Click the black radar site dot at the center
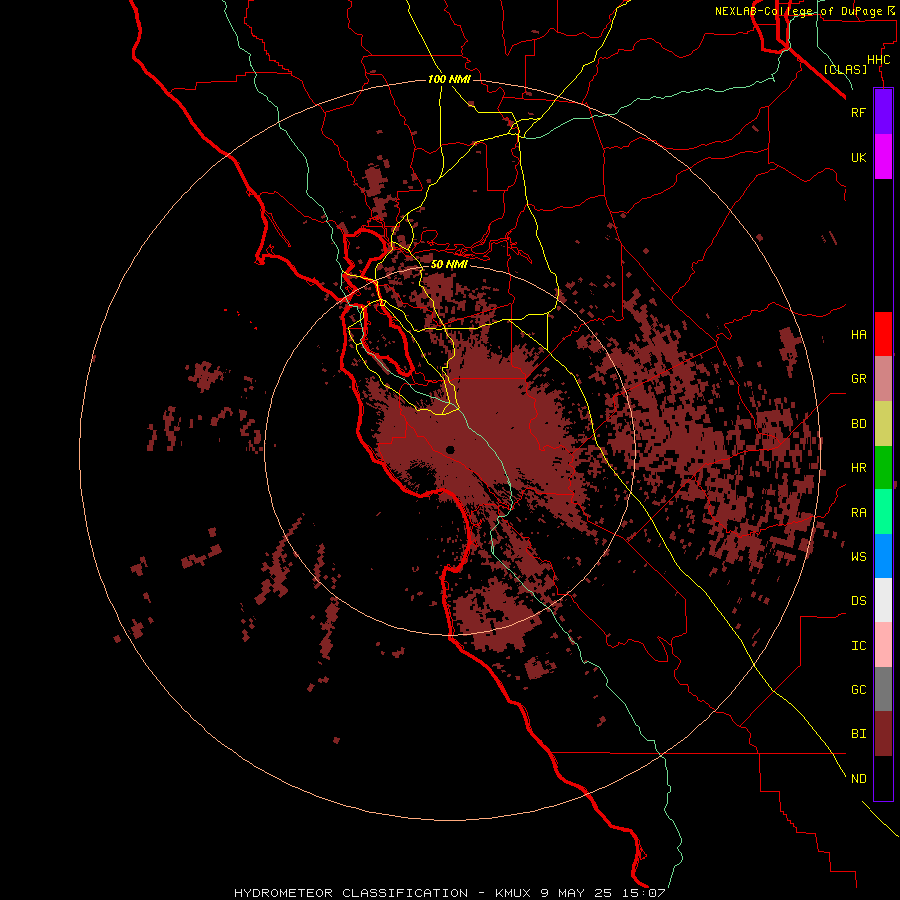 point(450,450)
